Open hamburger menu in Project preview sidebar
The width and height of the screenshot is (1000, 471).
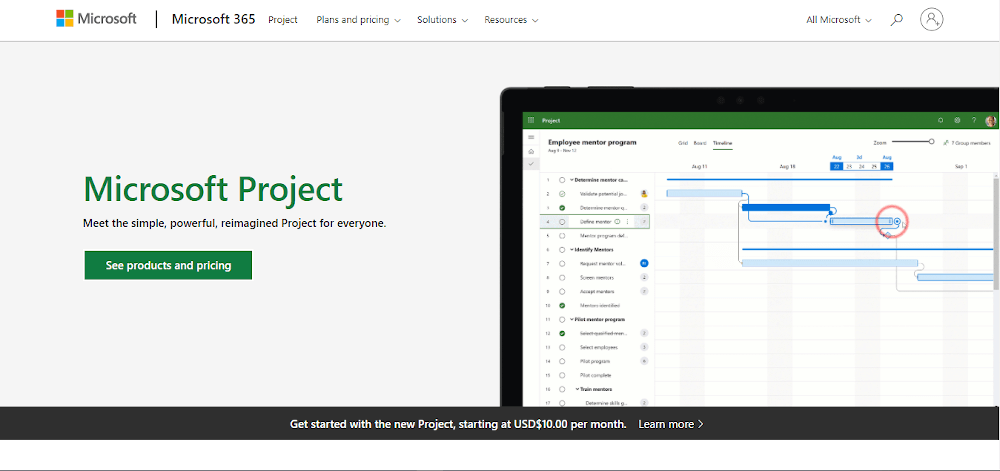point(531,138)
